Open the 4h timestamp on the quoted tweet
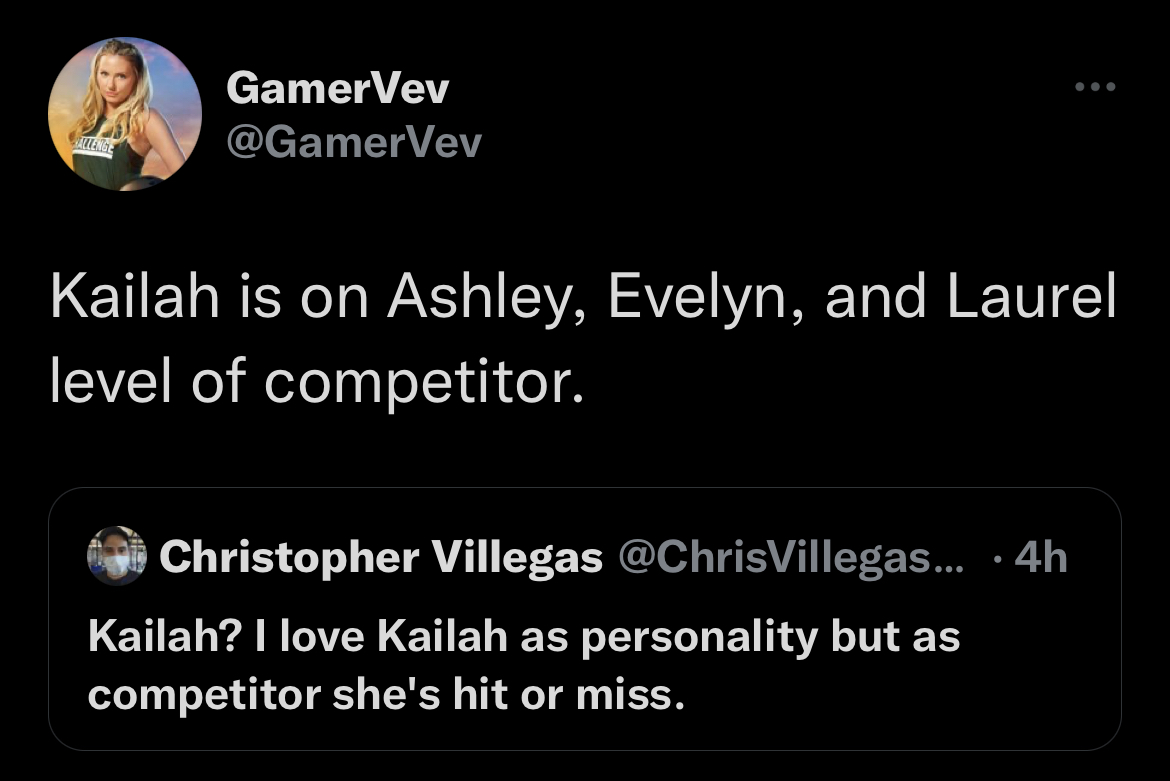The image size is (1170, 781). point(1041,557)
